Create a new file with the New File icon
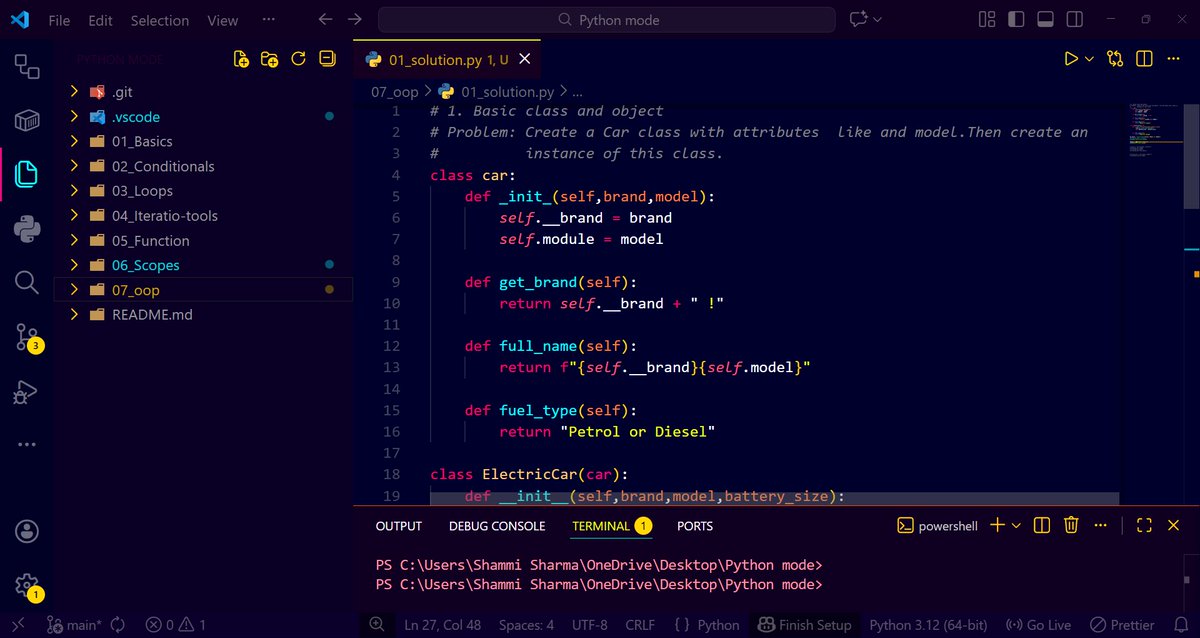This screenshot has height=638, width=1200. tap(241, 58)
